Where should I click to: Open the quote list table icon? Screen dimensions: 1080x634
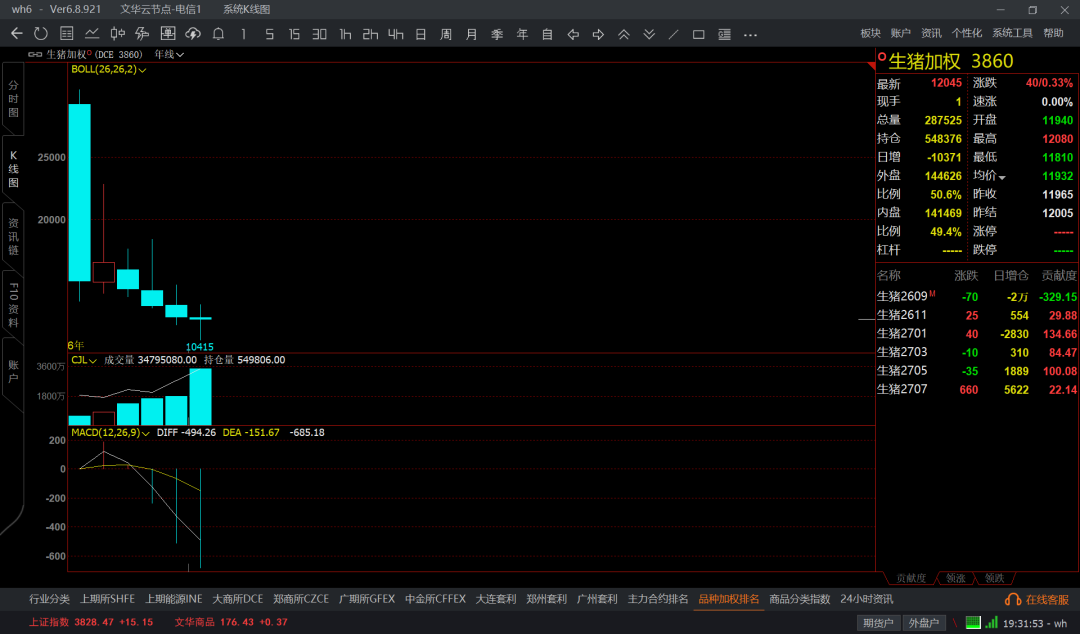point(67,34)
